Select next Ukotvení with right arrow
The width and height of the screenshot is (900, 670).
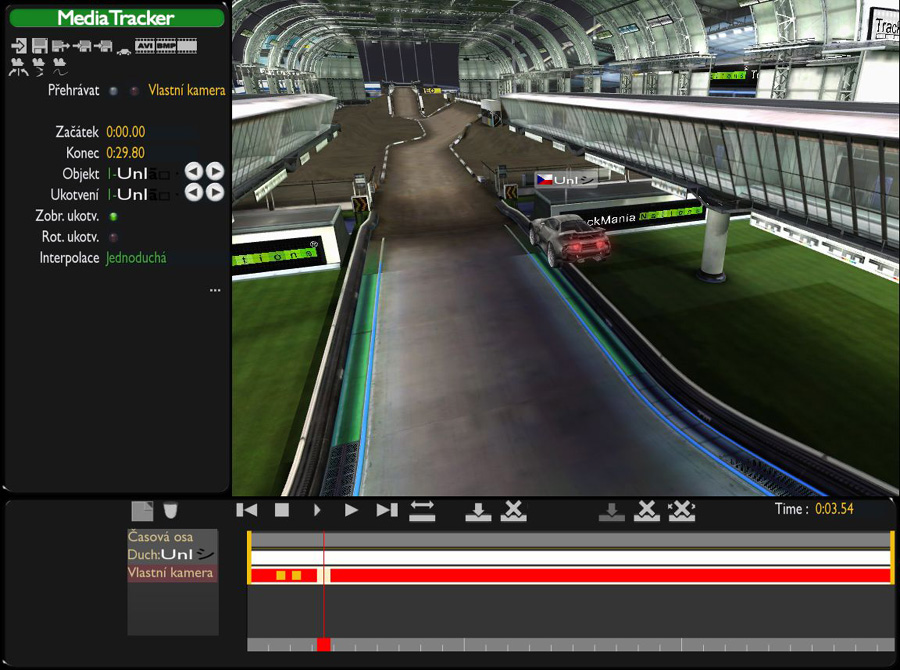[x=215, y=192]
